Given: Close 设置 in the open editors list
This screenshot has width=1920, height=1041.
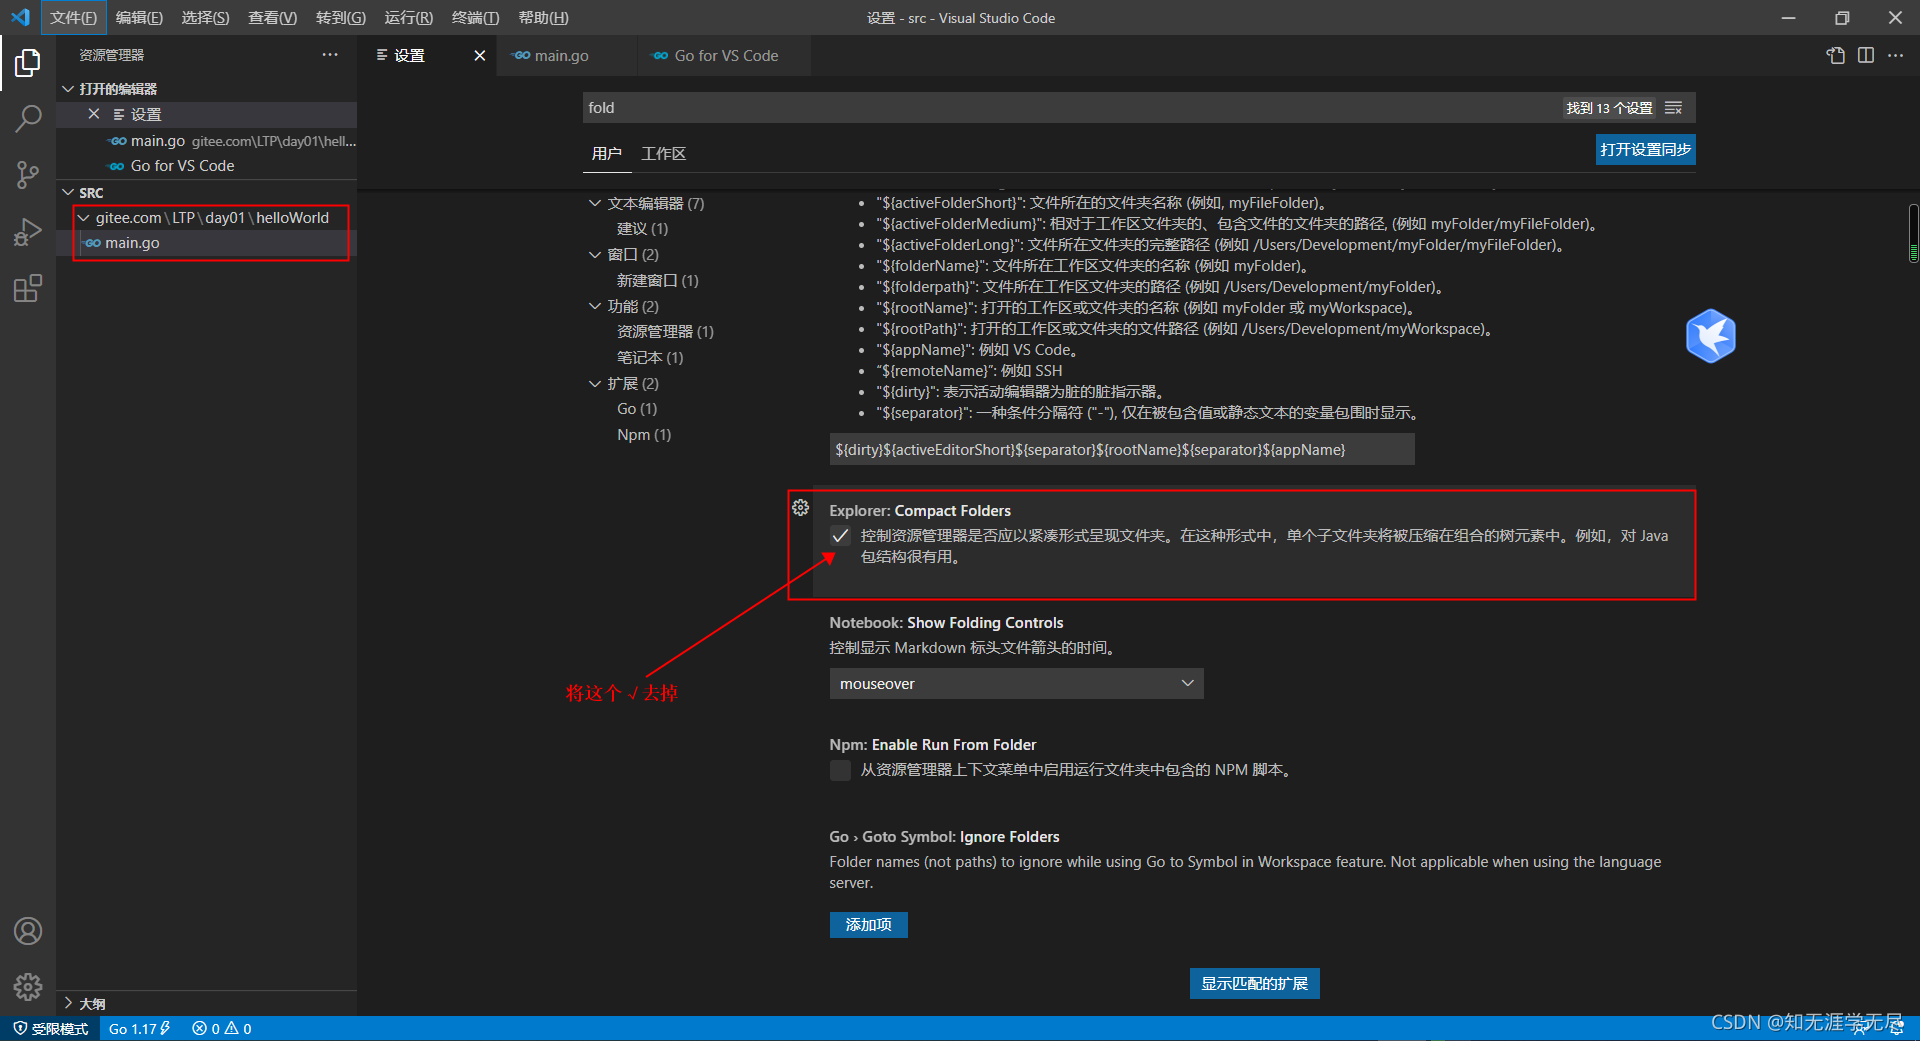Looking at the screenshot, I should (x=94, y=114).
